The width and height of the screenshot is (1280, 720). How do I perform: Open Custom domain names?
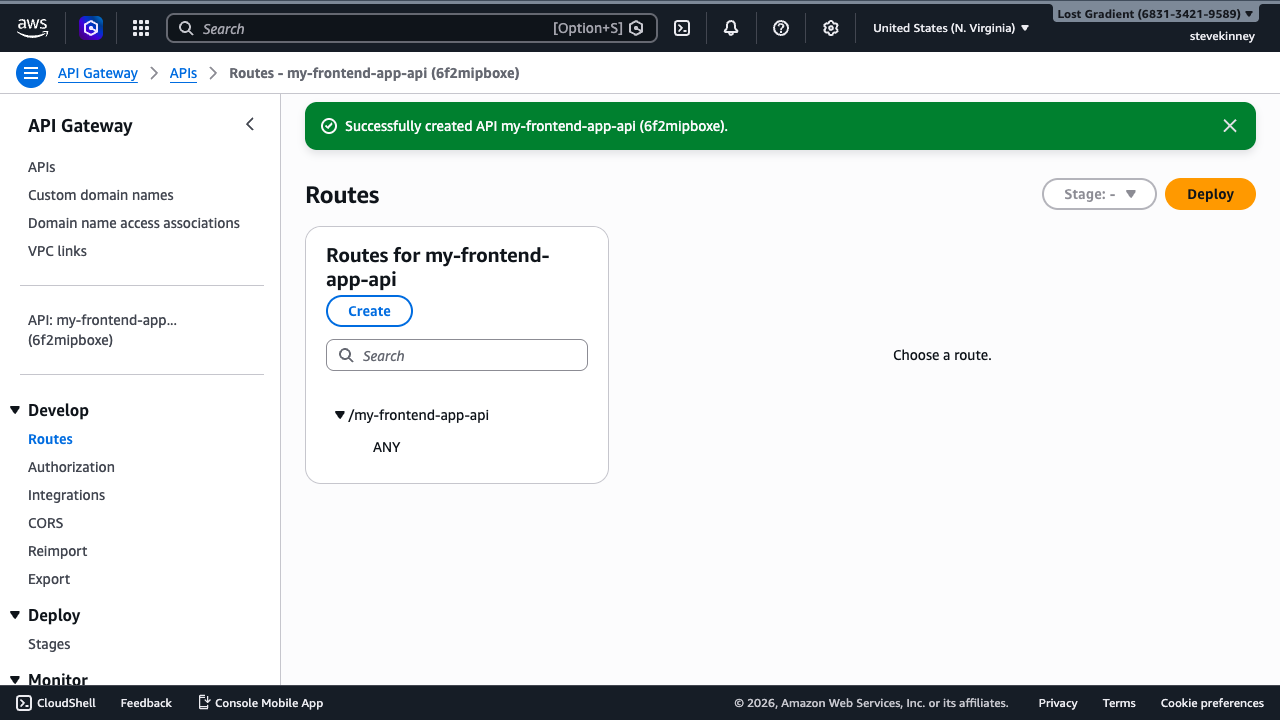coord(101,195)
